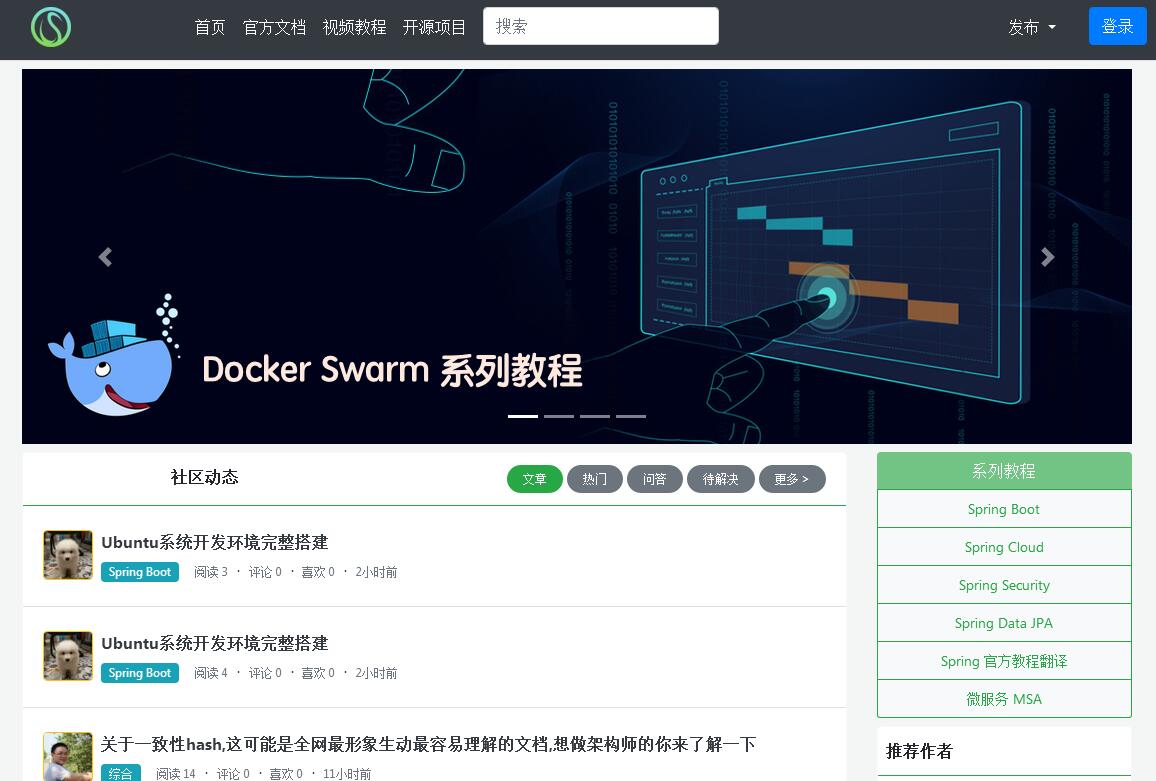1156x781 pixels.
Task: Open the 官方文档 navigation item
Action: click(274, 27)
